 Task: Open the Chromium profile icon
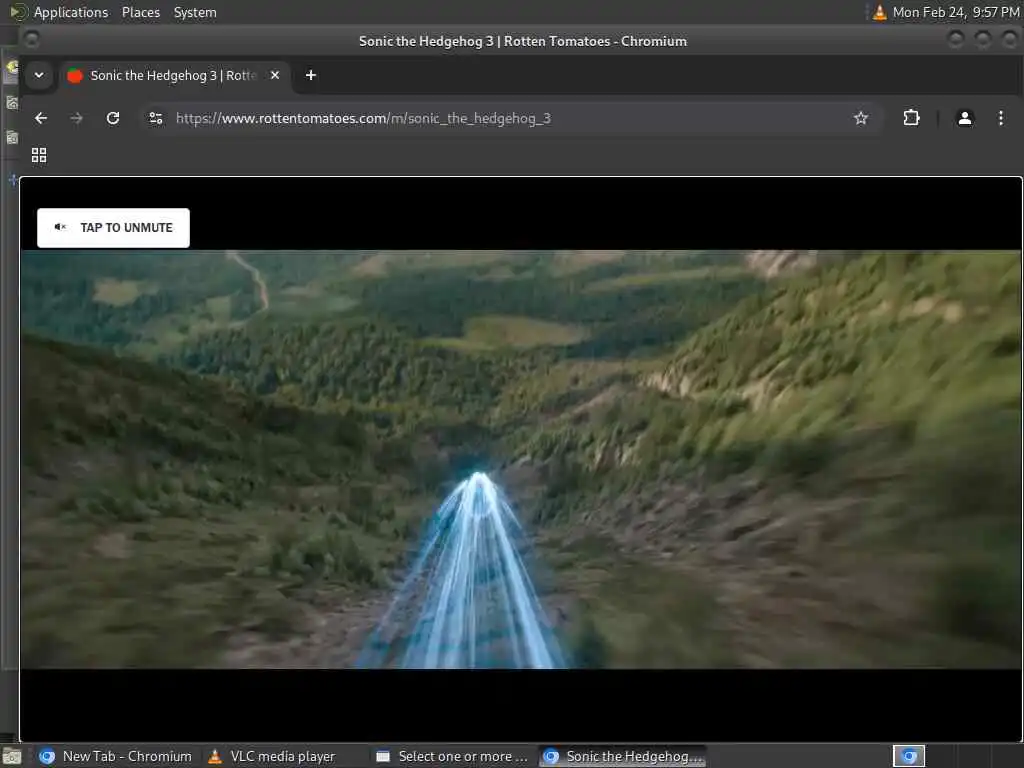(x=965, y=118)
